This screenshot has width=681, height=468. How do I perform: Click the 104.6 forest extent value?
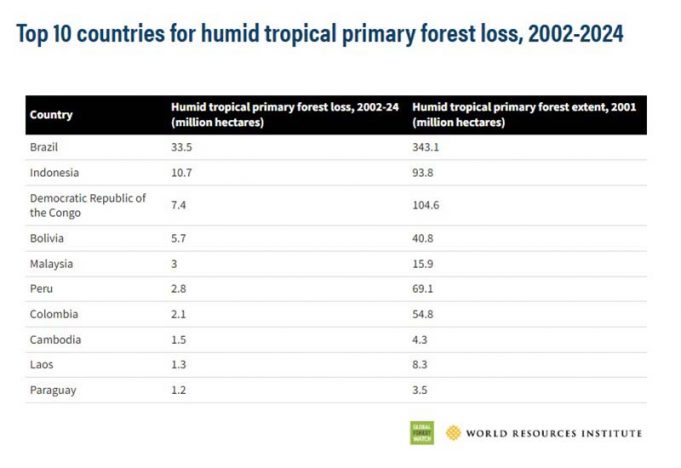427,205
